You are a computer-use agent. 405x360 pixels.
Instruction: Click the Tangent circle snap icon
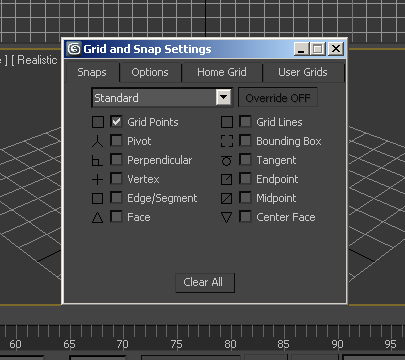pyautogui.click(x=226, y=161)
